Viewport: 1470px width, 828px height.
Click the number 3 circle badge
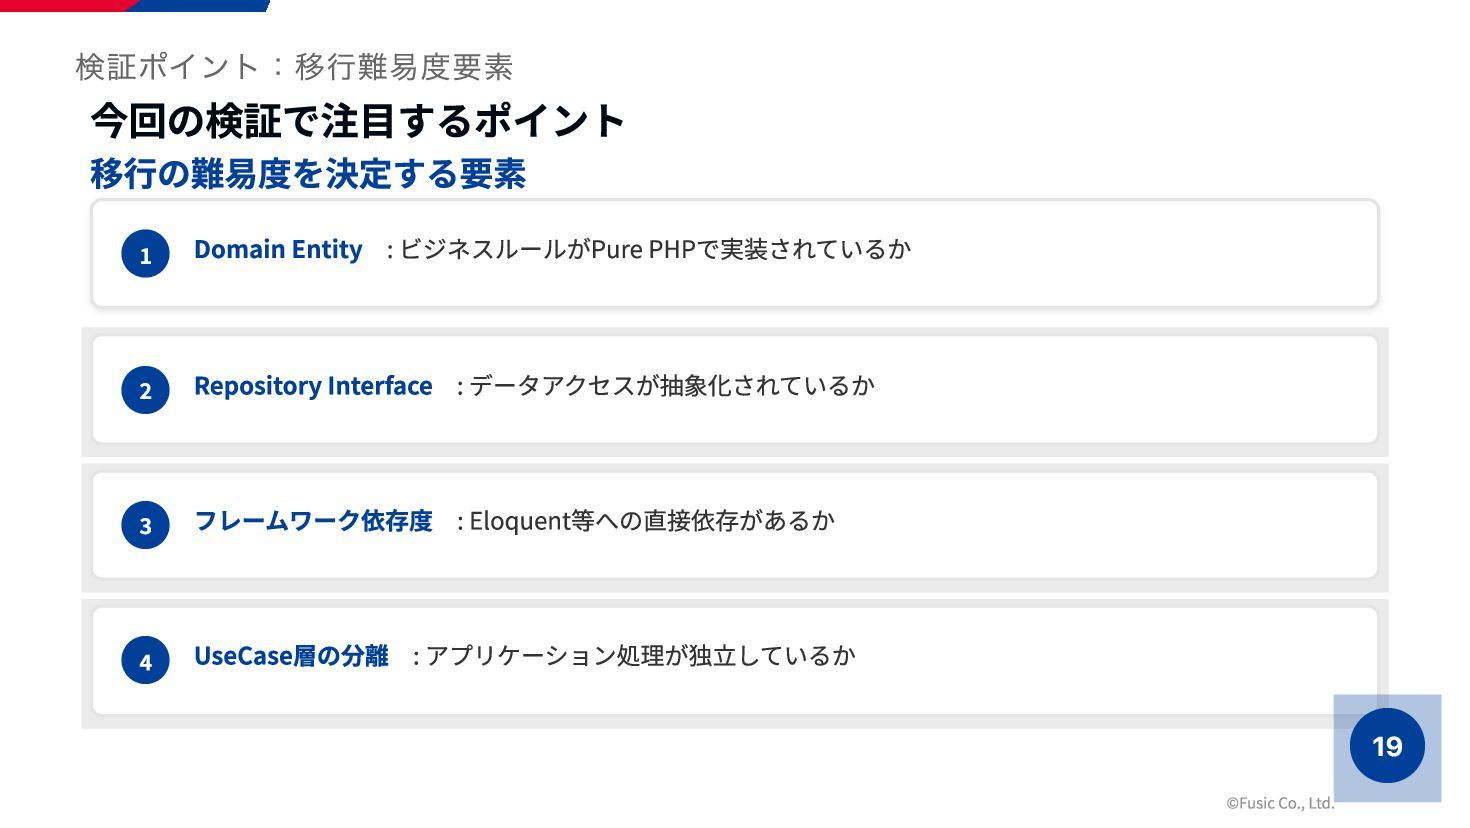pyautogui.click(x=145, y=525)
